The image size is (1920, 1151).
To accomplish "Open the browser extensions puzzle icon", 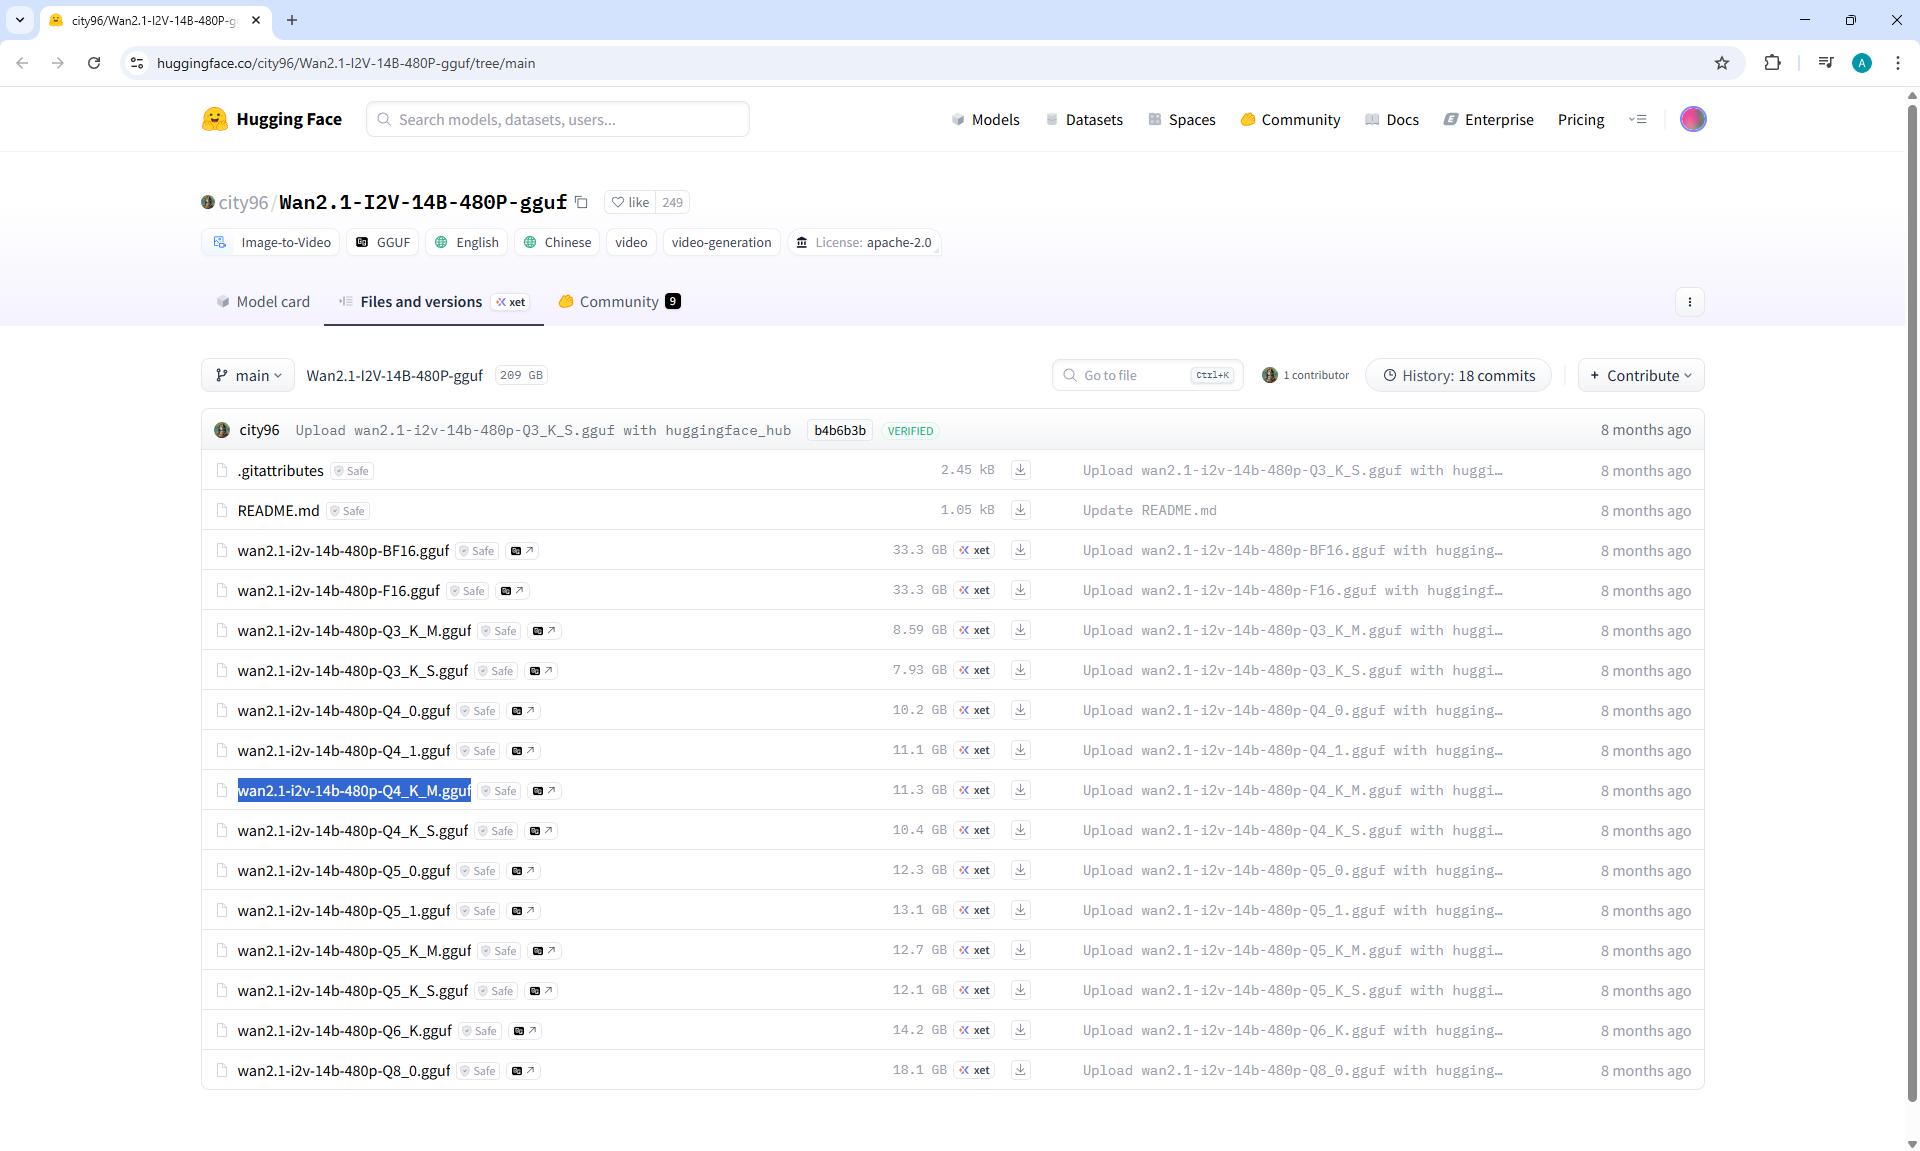I will click(1772, 63).
